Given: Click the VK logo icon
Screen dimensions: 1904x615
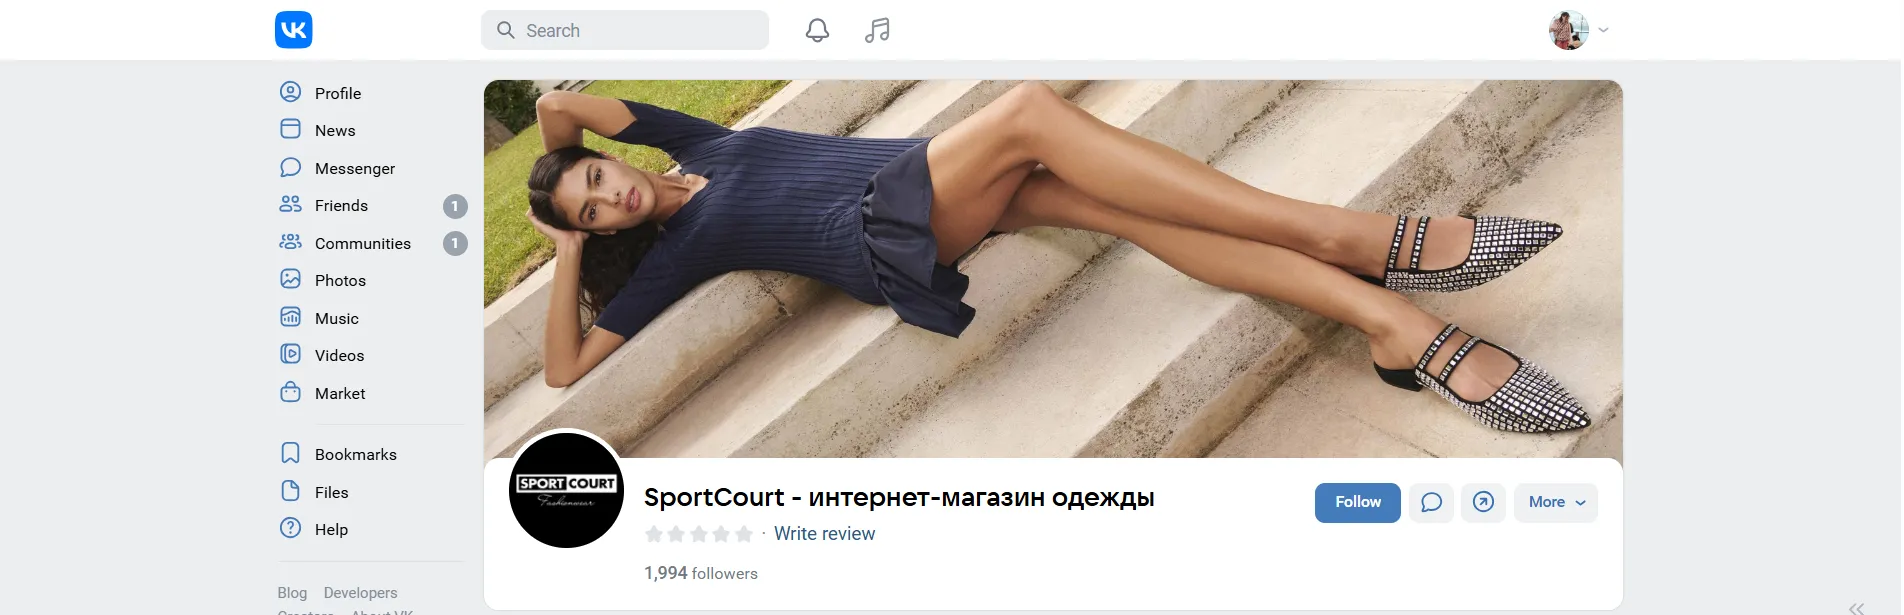Looking at the screenshot, I should [x=293, y=30].
